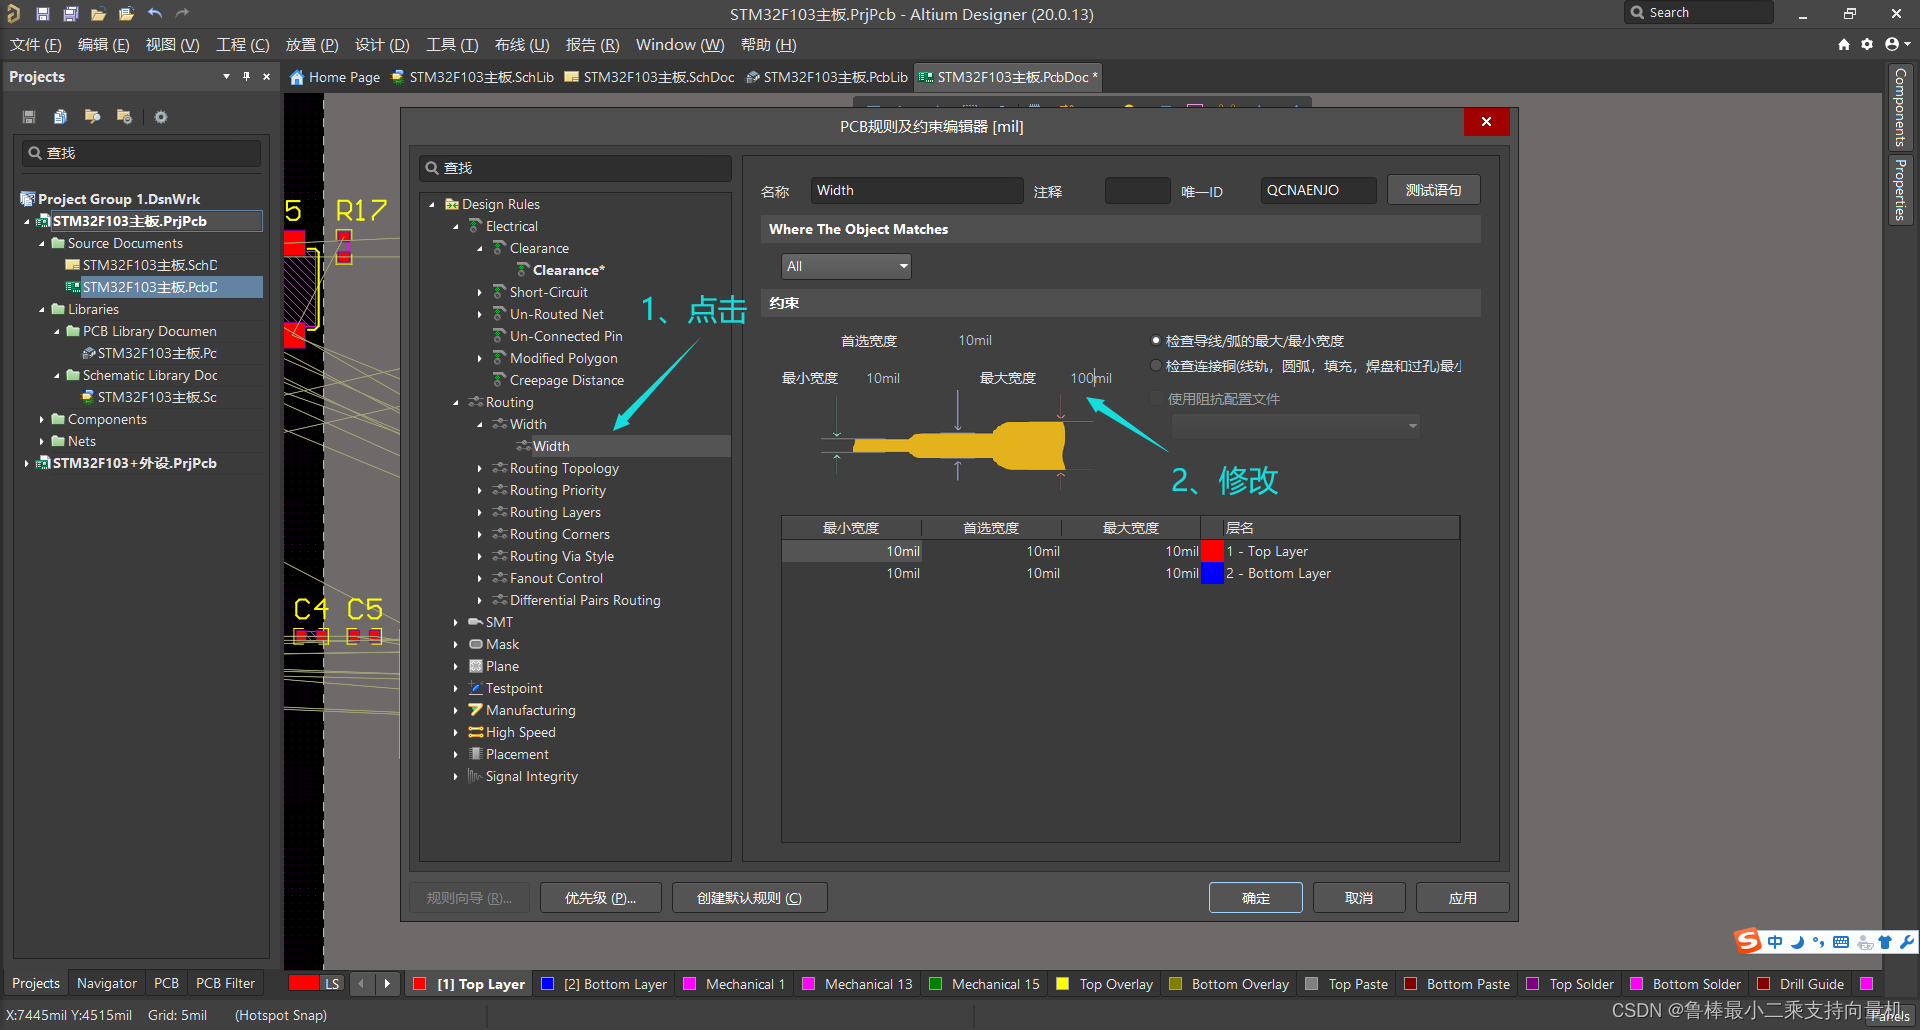Click the Sogou input method S icon
Image resolution: width=1920 pixels, height=1030 pixels.
(1747, 941)
